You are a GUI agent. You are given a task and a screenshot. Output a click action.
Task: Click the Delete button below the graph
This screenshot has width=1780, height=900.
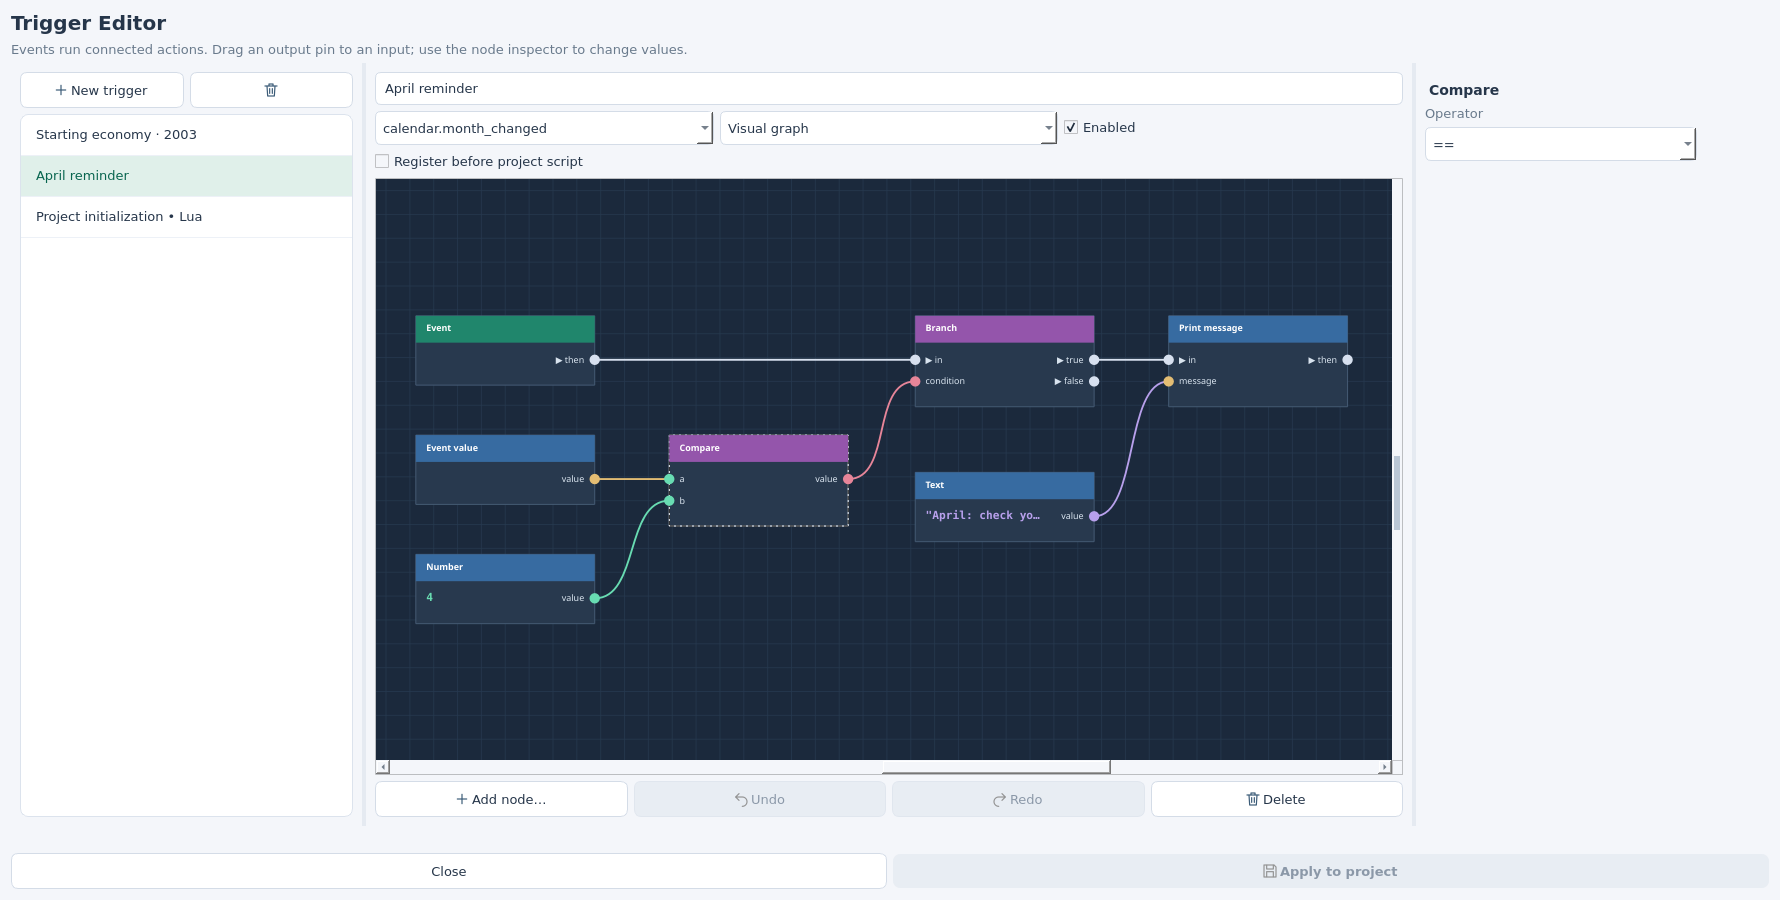point(1276,799)
